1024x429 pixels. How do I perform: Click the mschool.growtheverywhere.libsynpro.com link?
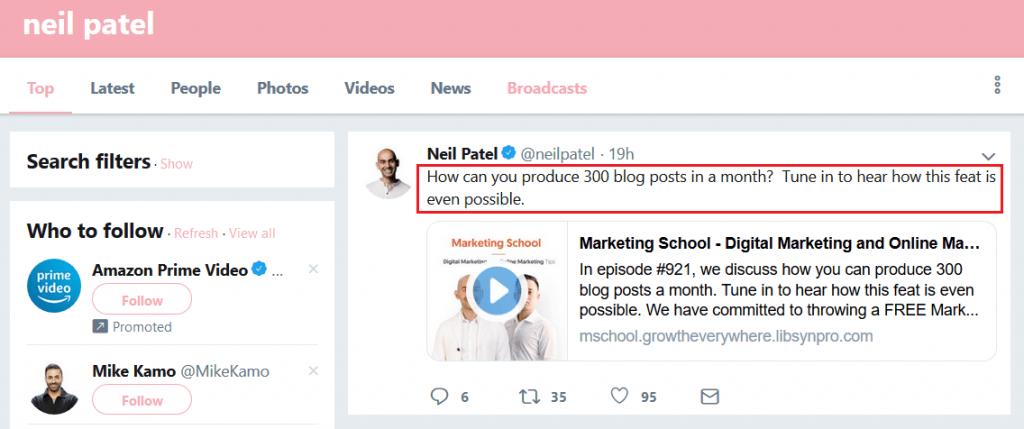click(726, 336)
